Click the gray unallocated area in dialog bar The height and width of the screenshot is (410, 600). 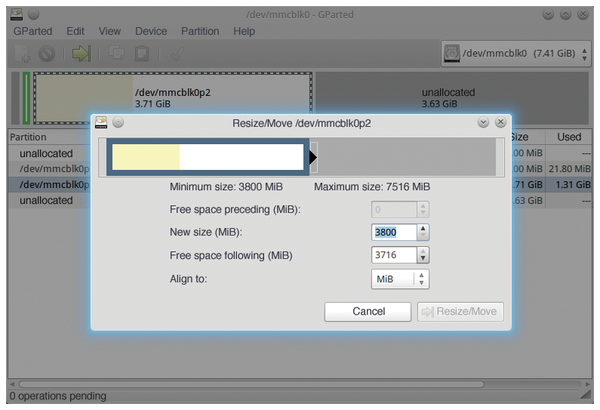pyautogui.click(x=407, y=157)
